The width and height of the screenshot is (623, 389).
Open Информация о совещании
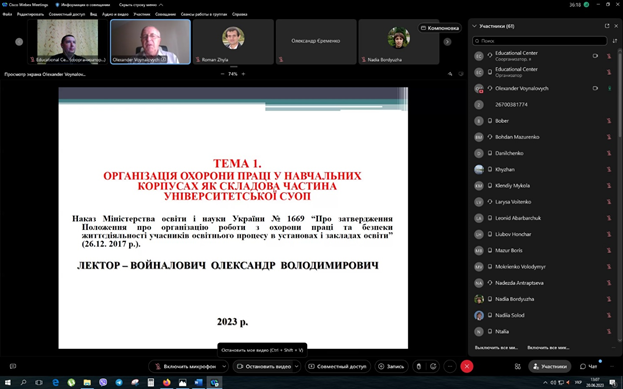(x=82, y=5)
